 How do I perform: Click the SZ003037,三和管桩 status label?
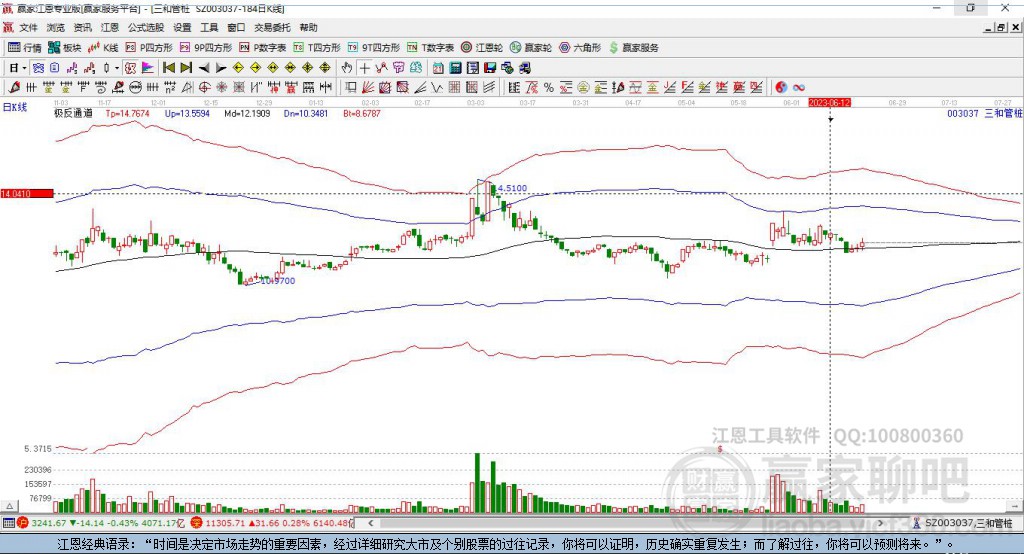tap(963, 523)
